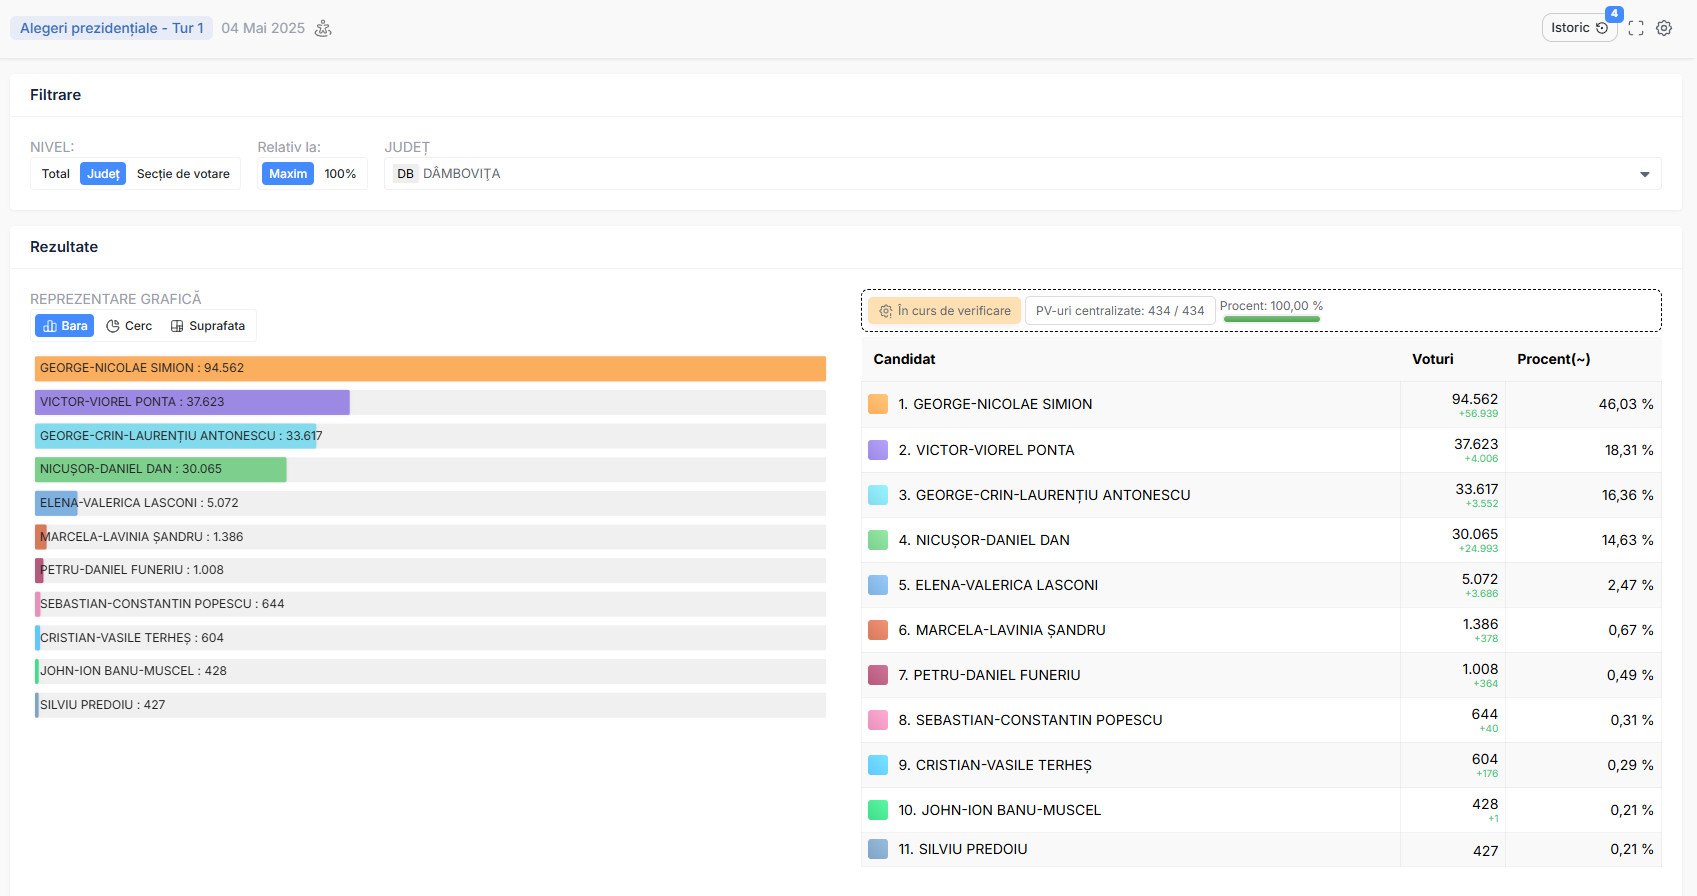Viewport: 1697px width, 896px height.
Task: Select Secție de votare level
Action: click(x=183, y=174)
